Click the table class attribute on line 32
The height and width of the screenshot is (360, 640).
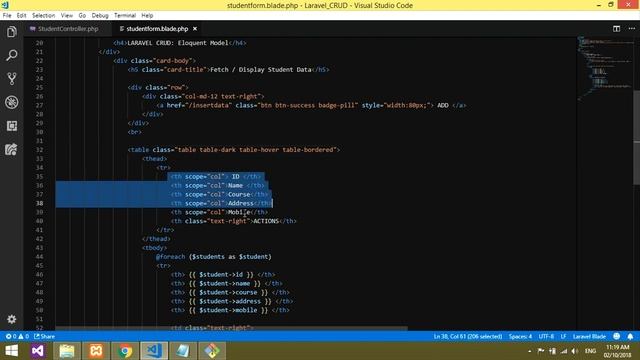pos(245,150)
